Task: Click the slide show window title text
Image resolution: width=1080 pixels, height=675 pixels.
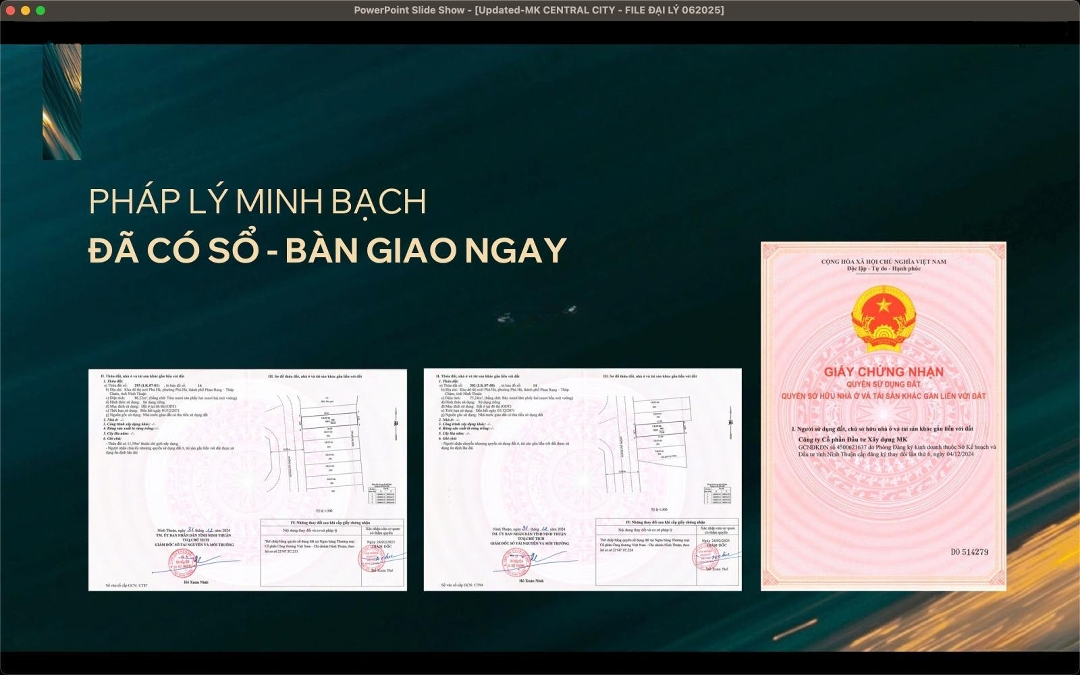Action: pos(539,10)
